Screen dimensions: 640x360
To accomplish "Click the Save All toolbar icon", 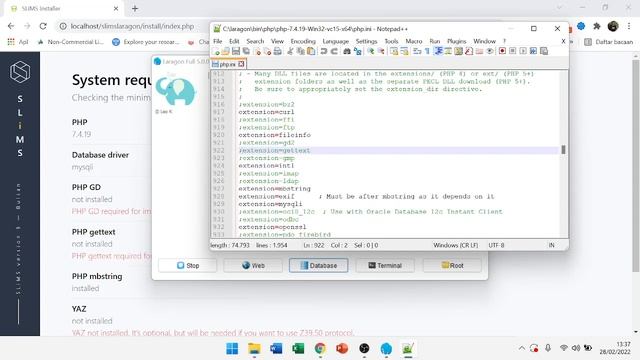I will [246, 51].
